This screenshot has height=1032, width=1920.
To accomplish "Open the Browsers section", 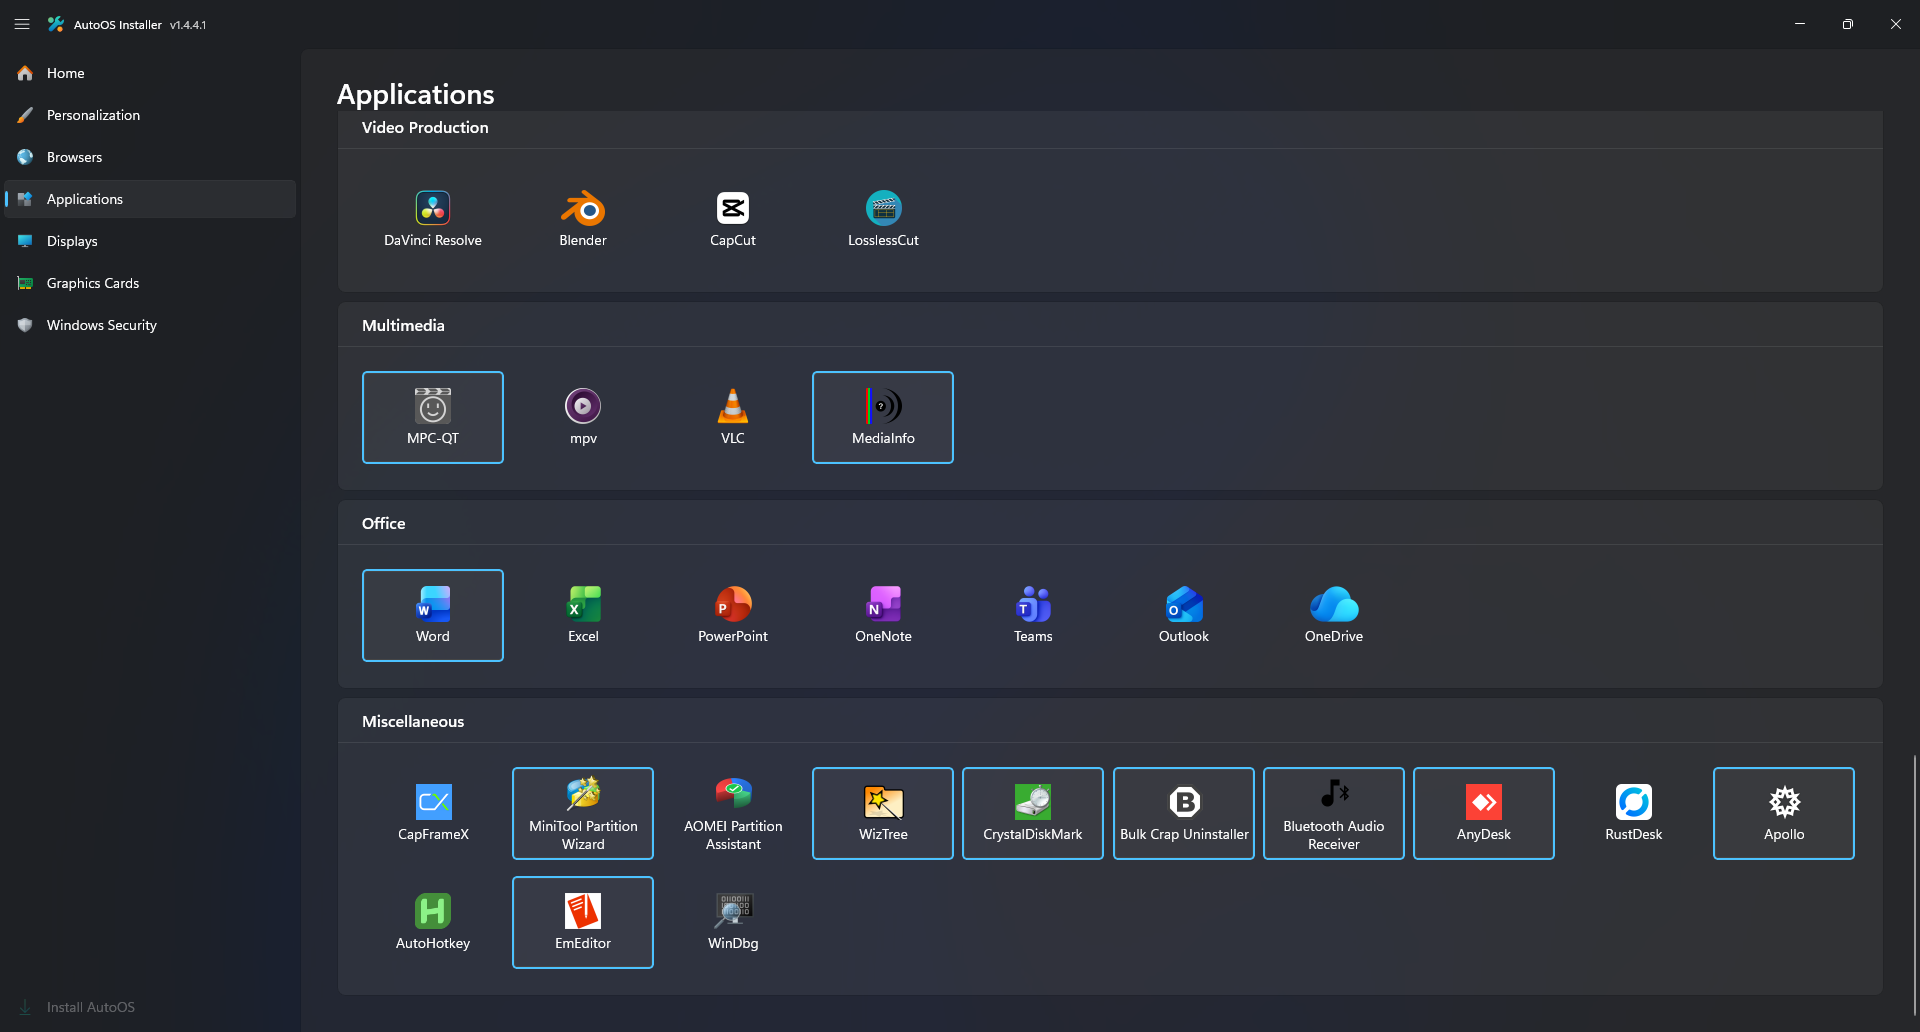I will [x=150, y=157].
